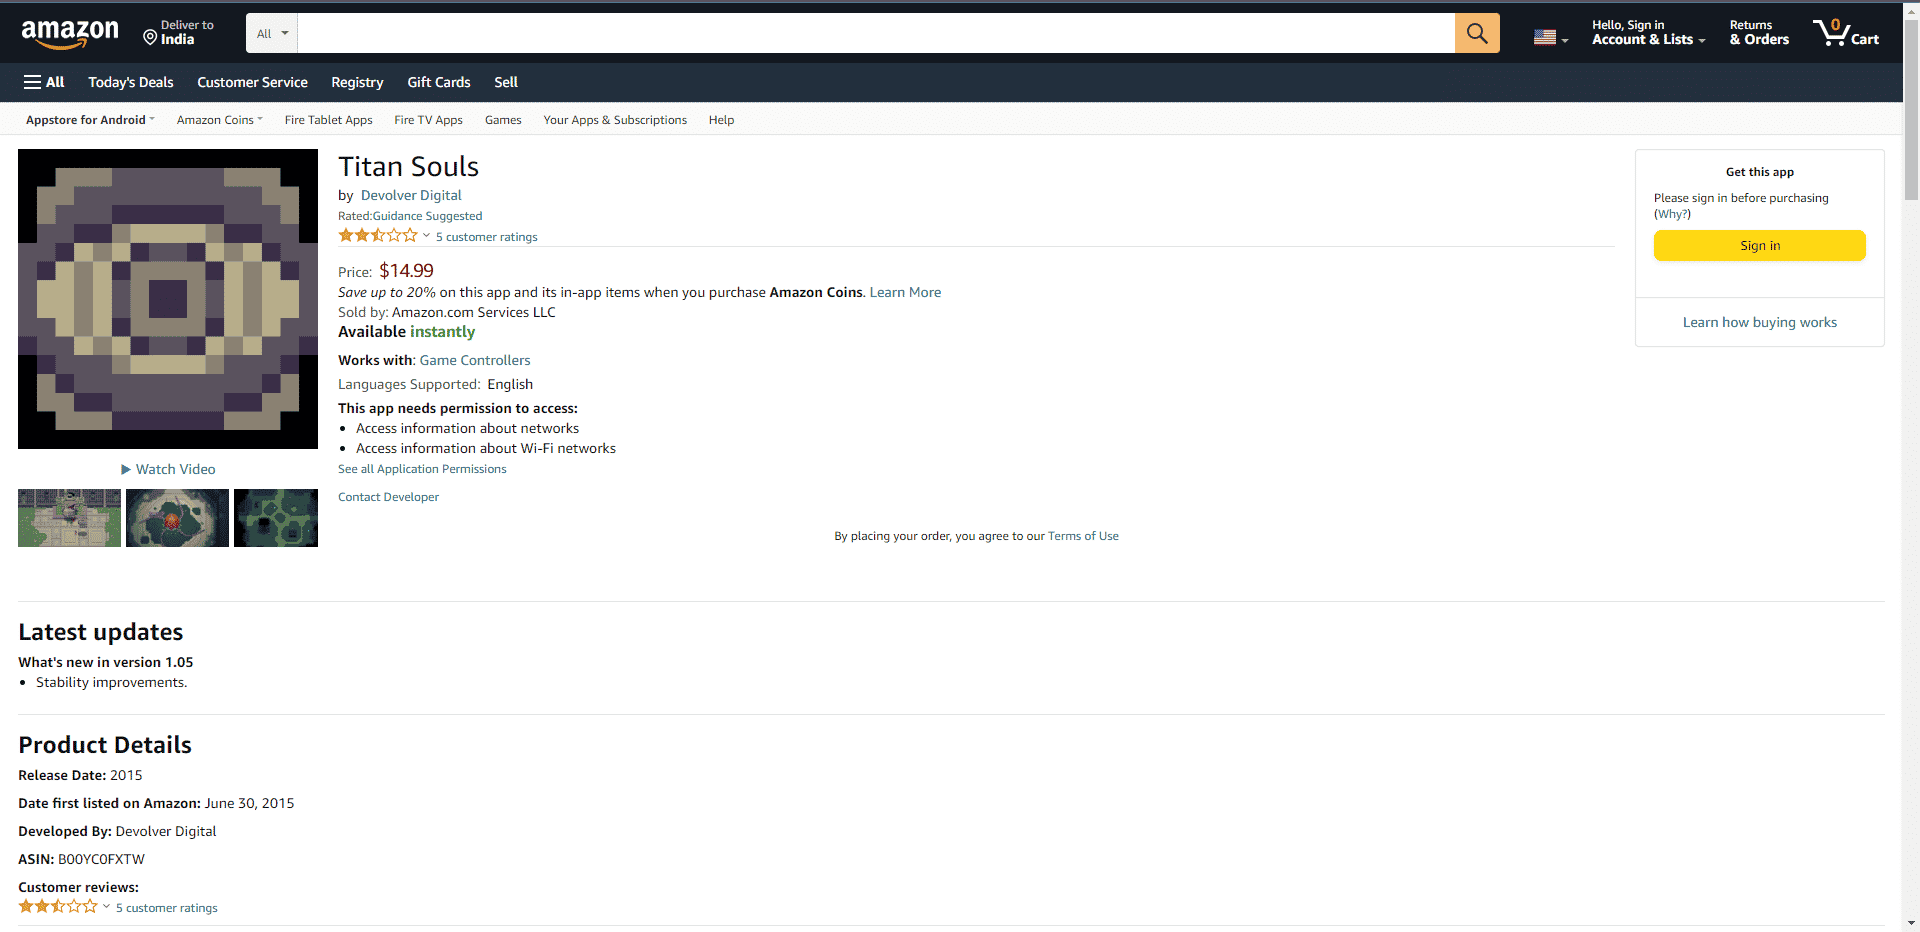Click the yellow Sign in button
The image size is (1920, 932).
click(1759, 246)
